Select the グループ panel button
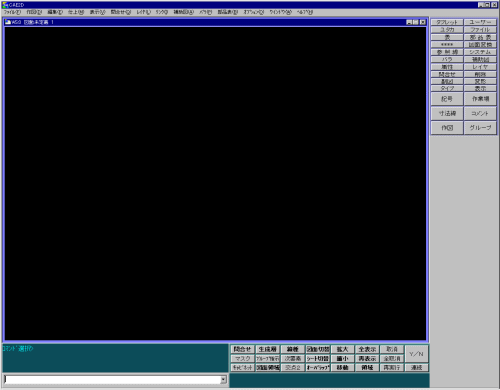 480,128
